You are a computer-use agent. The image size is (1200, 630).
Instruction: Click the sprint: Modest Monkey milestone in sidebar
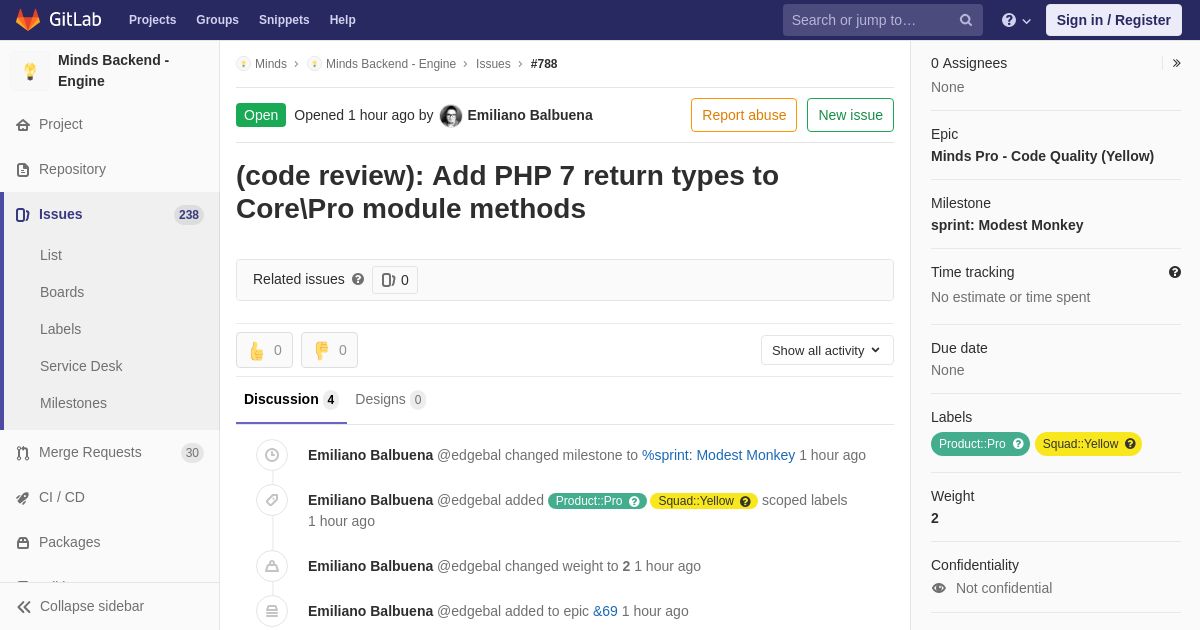tap(1007, 225)
